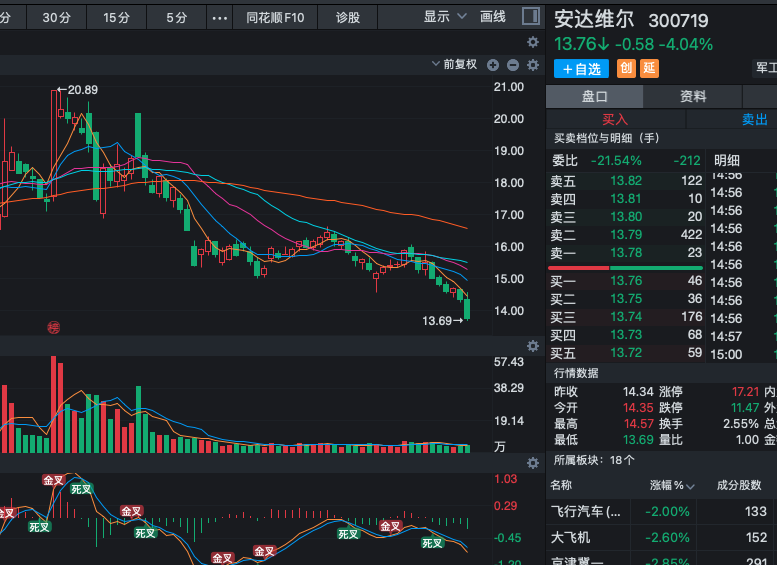Open the 画线 drawing tools

(x=493, y=17)
